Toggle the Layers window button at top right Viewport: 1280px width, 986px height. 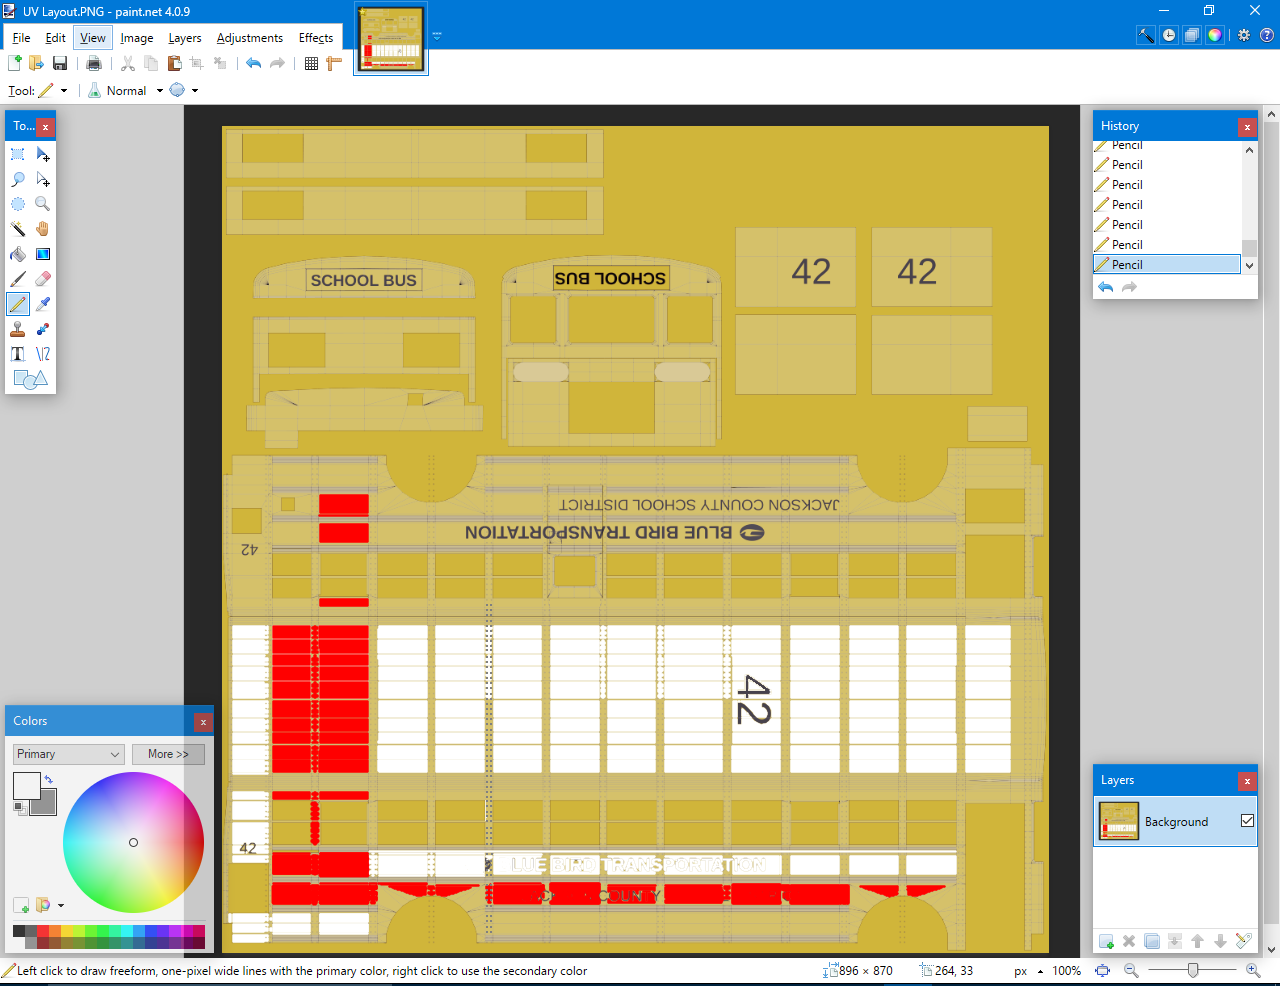tap(1192, 35)
